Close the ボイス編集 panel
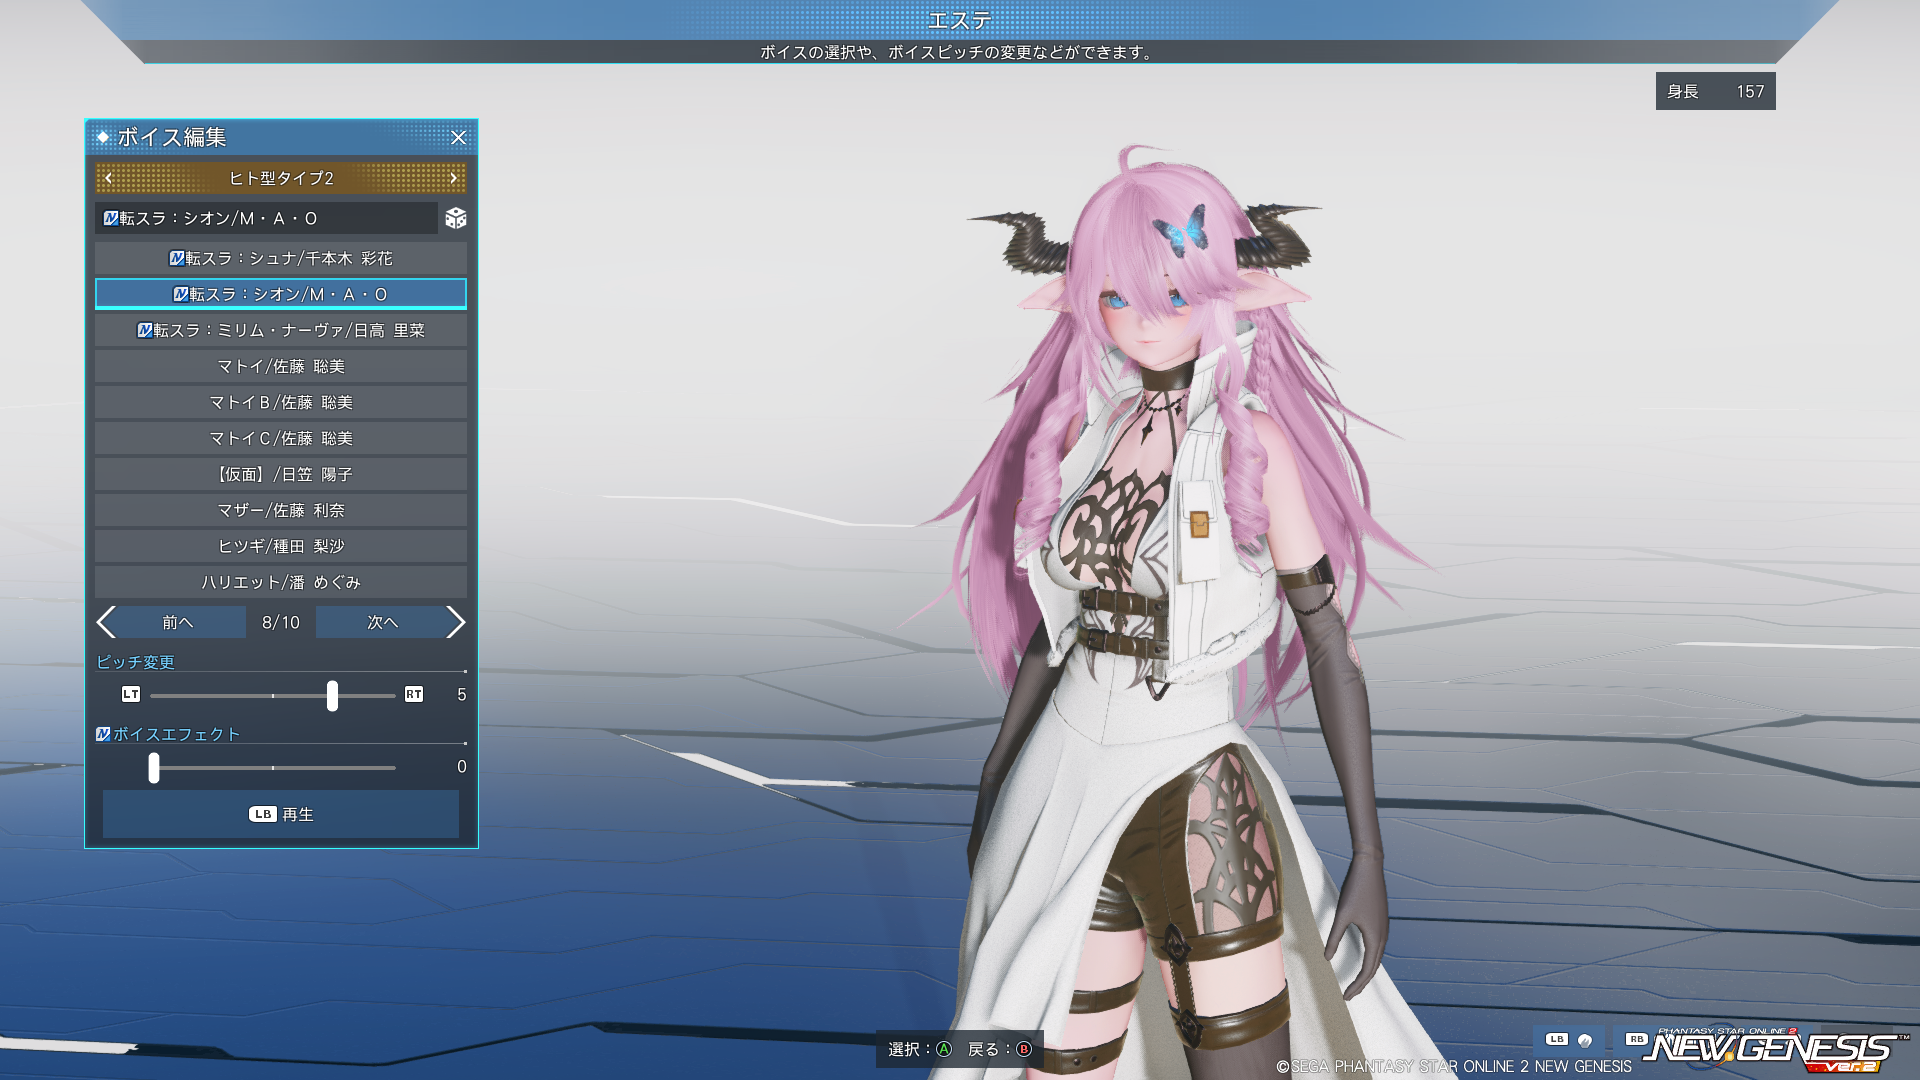This screenshot has height=1080, width=1920. tap(458, 138)
